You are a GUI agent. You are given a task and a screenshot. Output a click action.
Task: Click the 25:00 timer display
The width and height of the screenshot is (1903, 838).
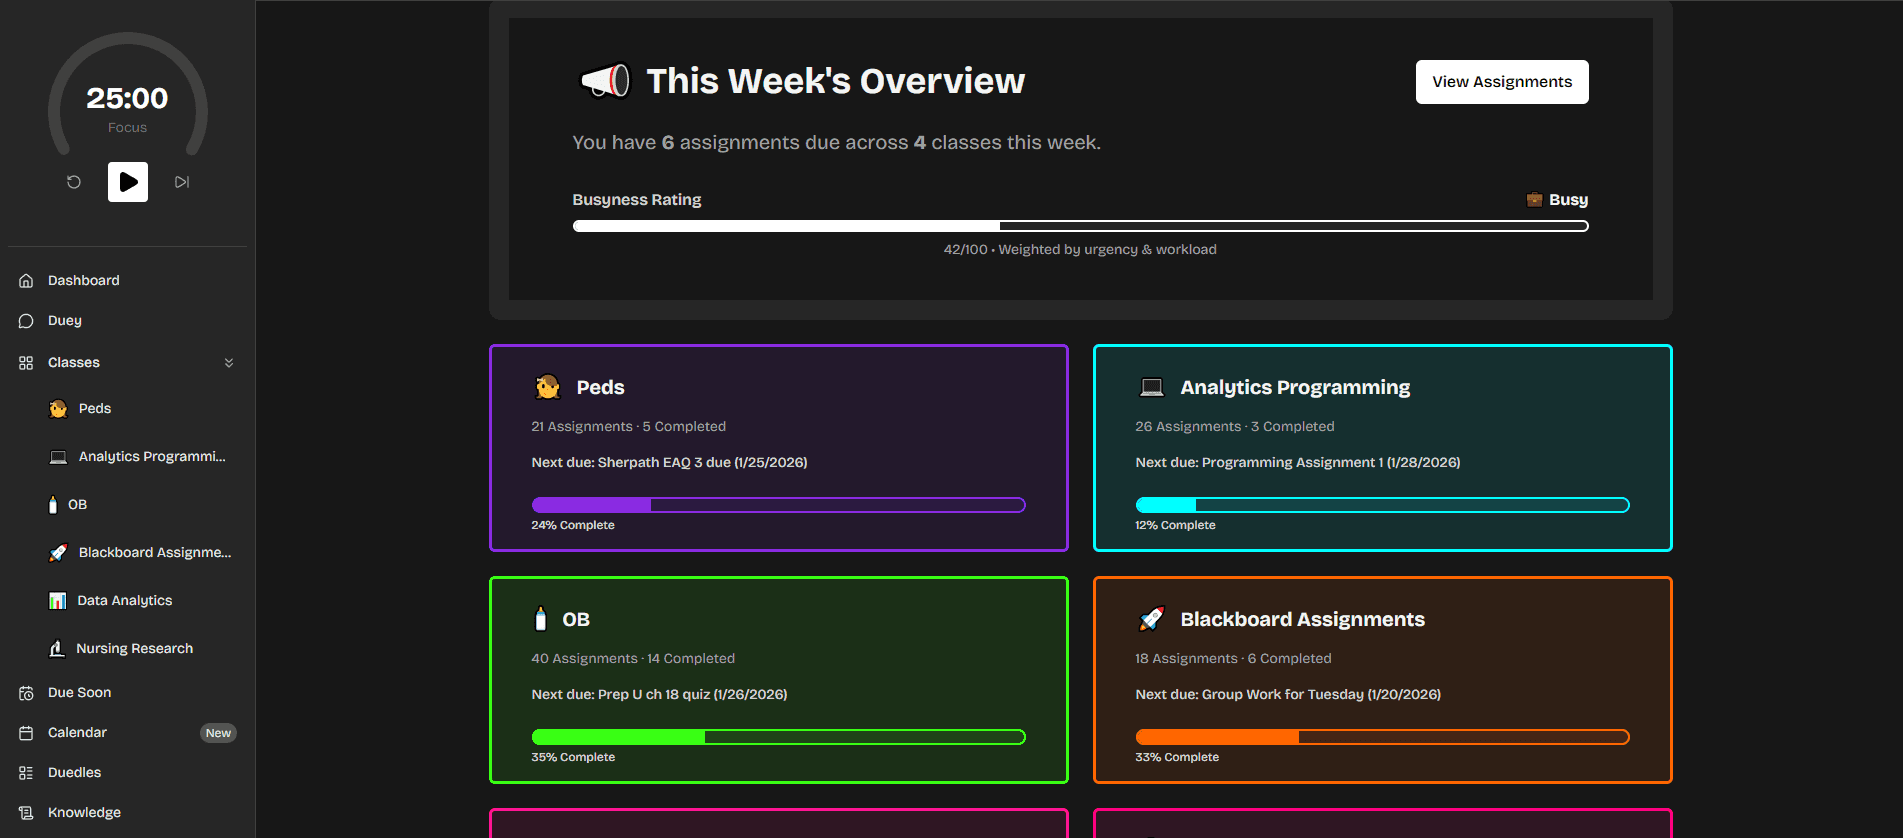[x=127, y=98]
